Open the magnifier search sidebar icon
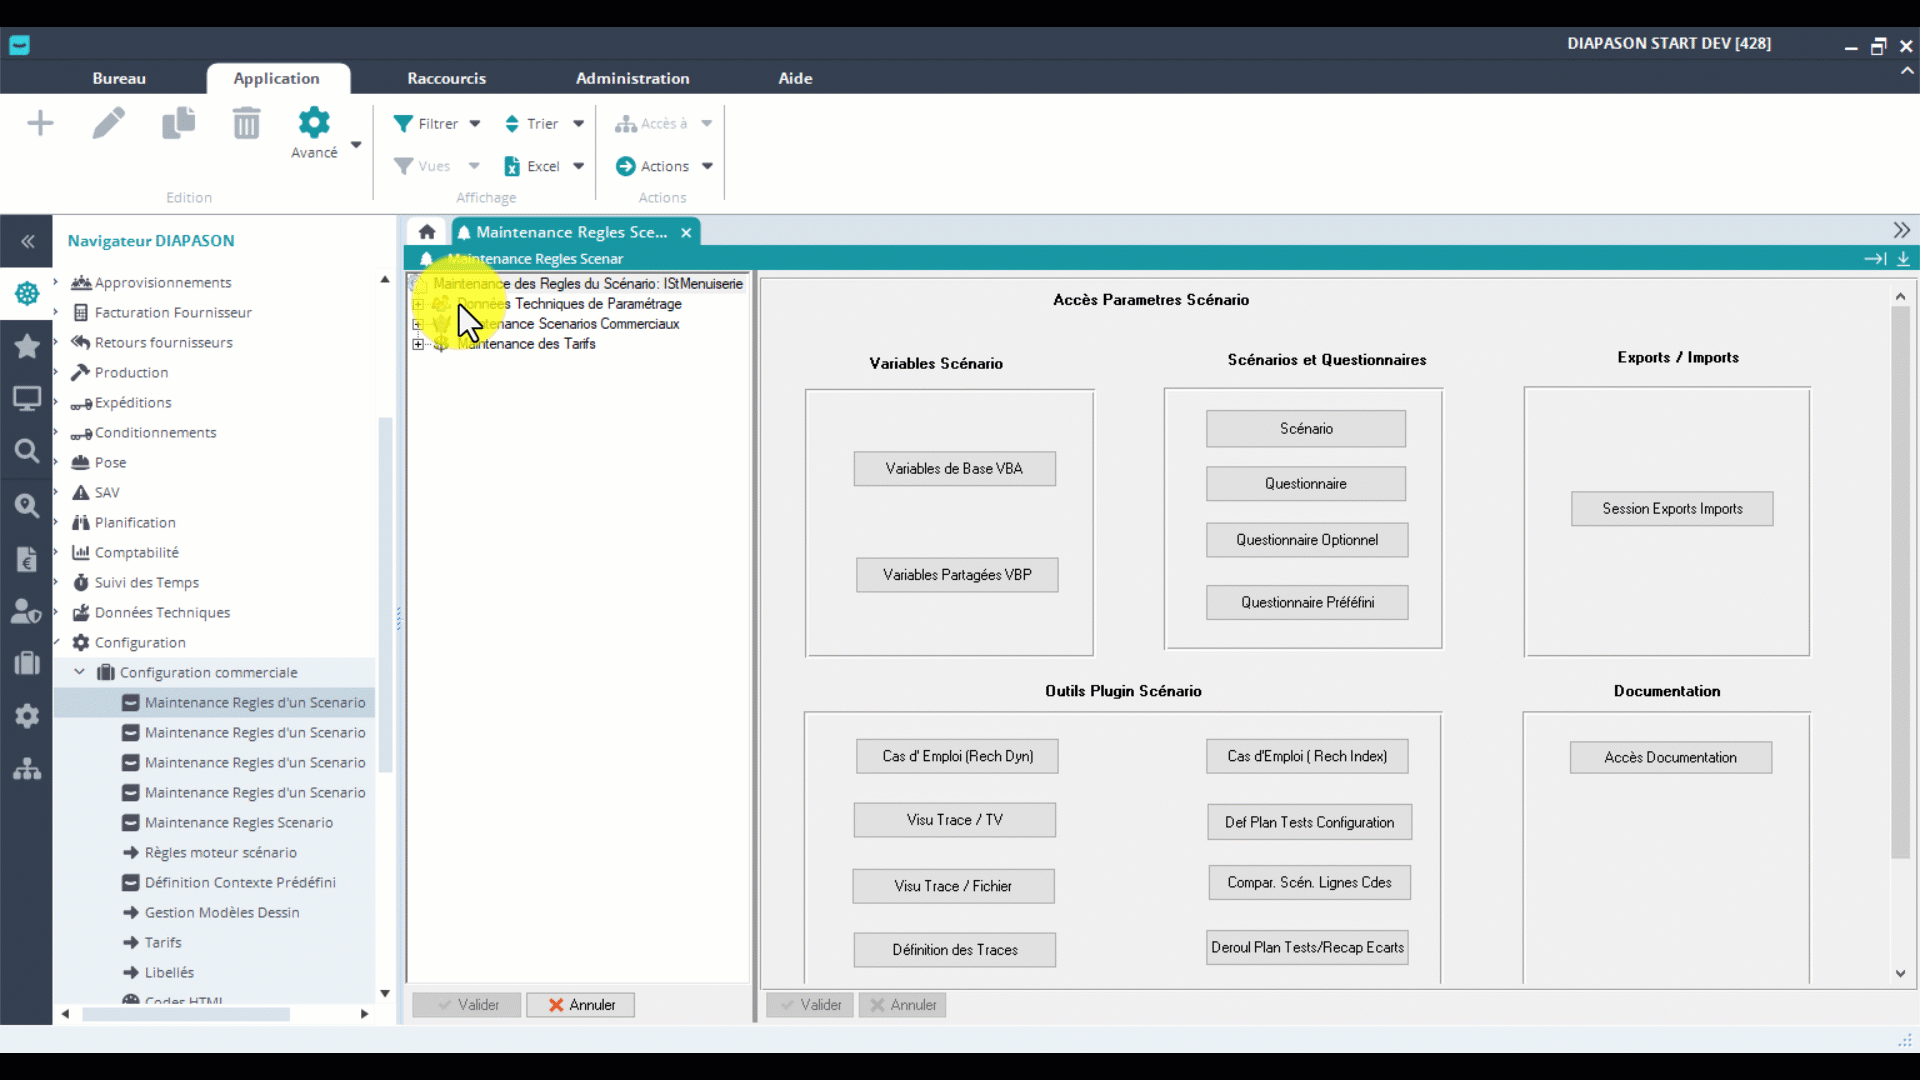 (x=27, y=451)
